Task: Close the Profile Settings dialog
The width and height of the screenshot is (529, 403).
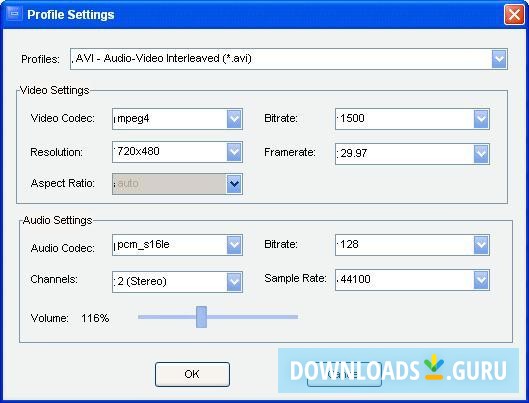Action: tap(514, 15)
